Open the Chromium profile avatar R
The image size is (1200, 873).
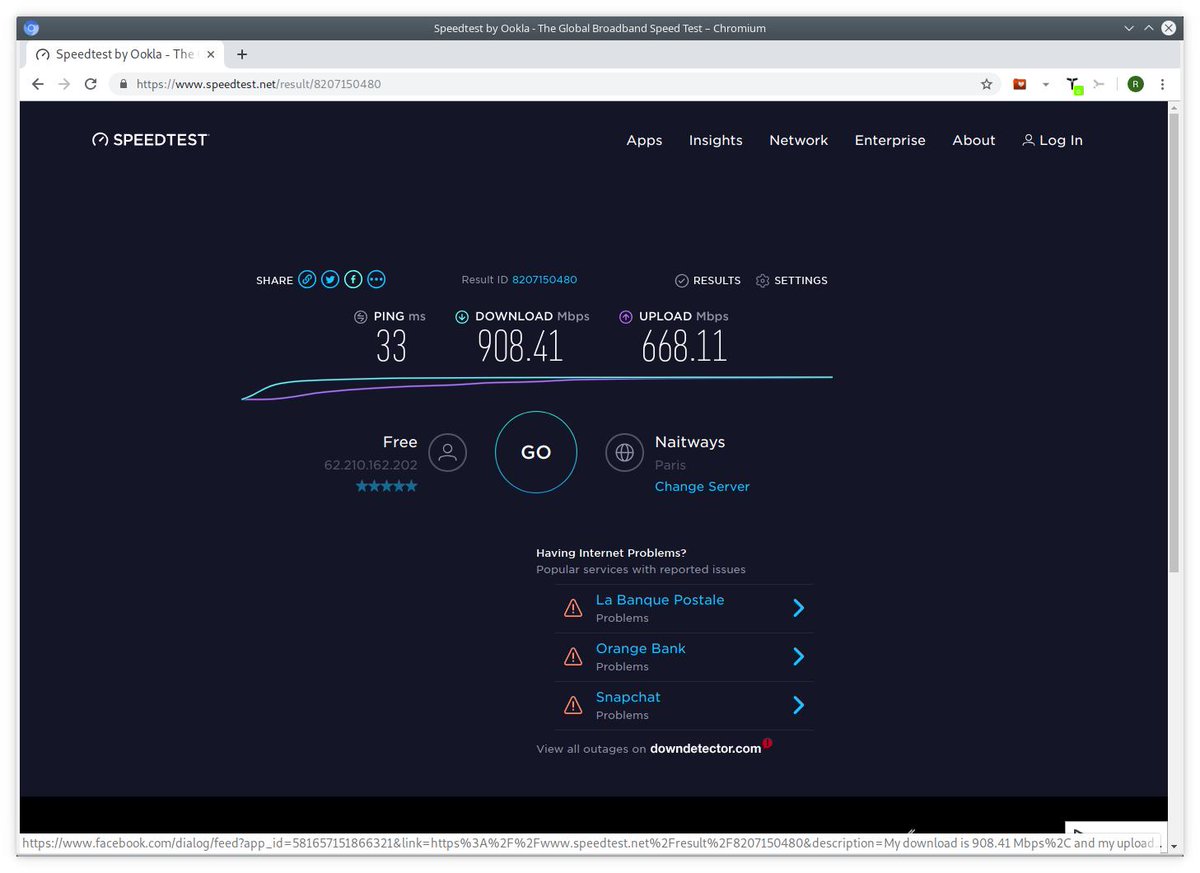[1135, 84]
